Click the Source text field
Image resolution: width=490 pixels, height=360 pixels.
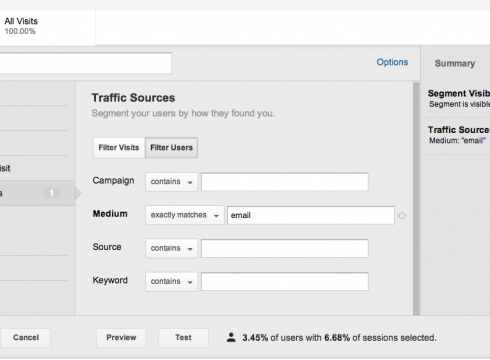tap(285, 248)
